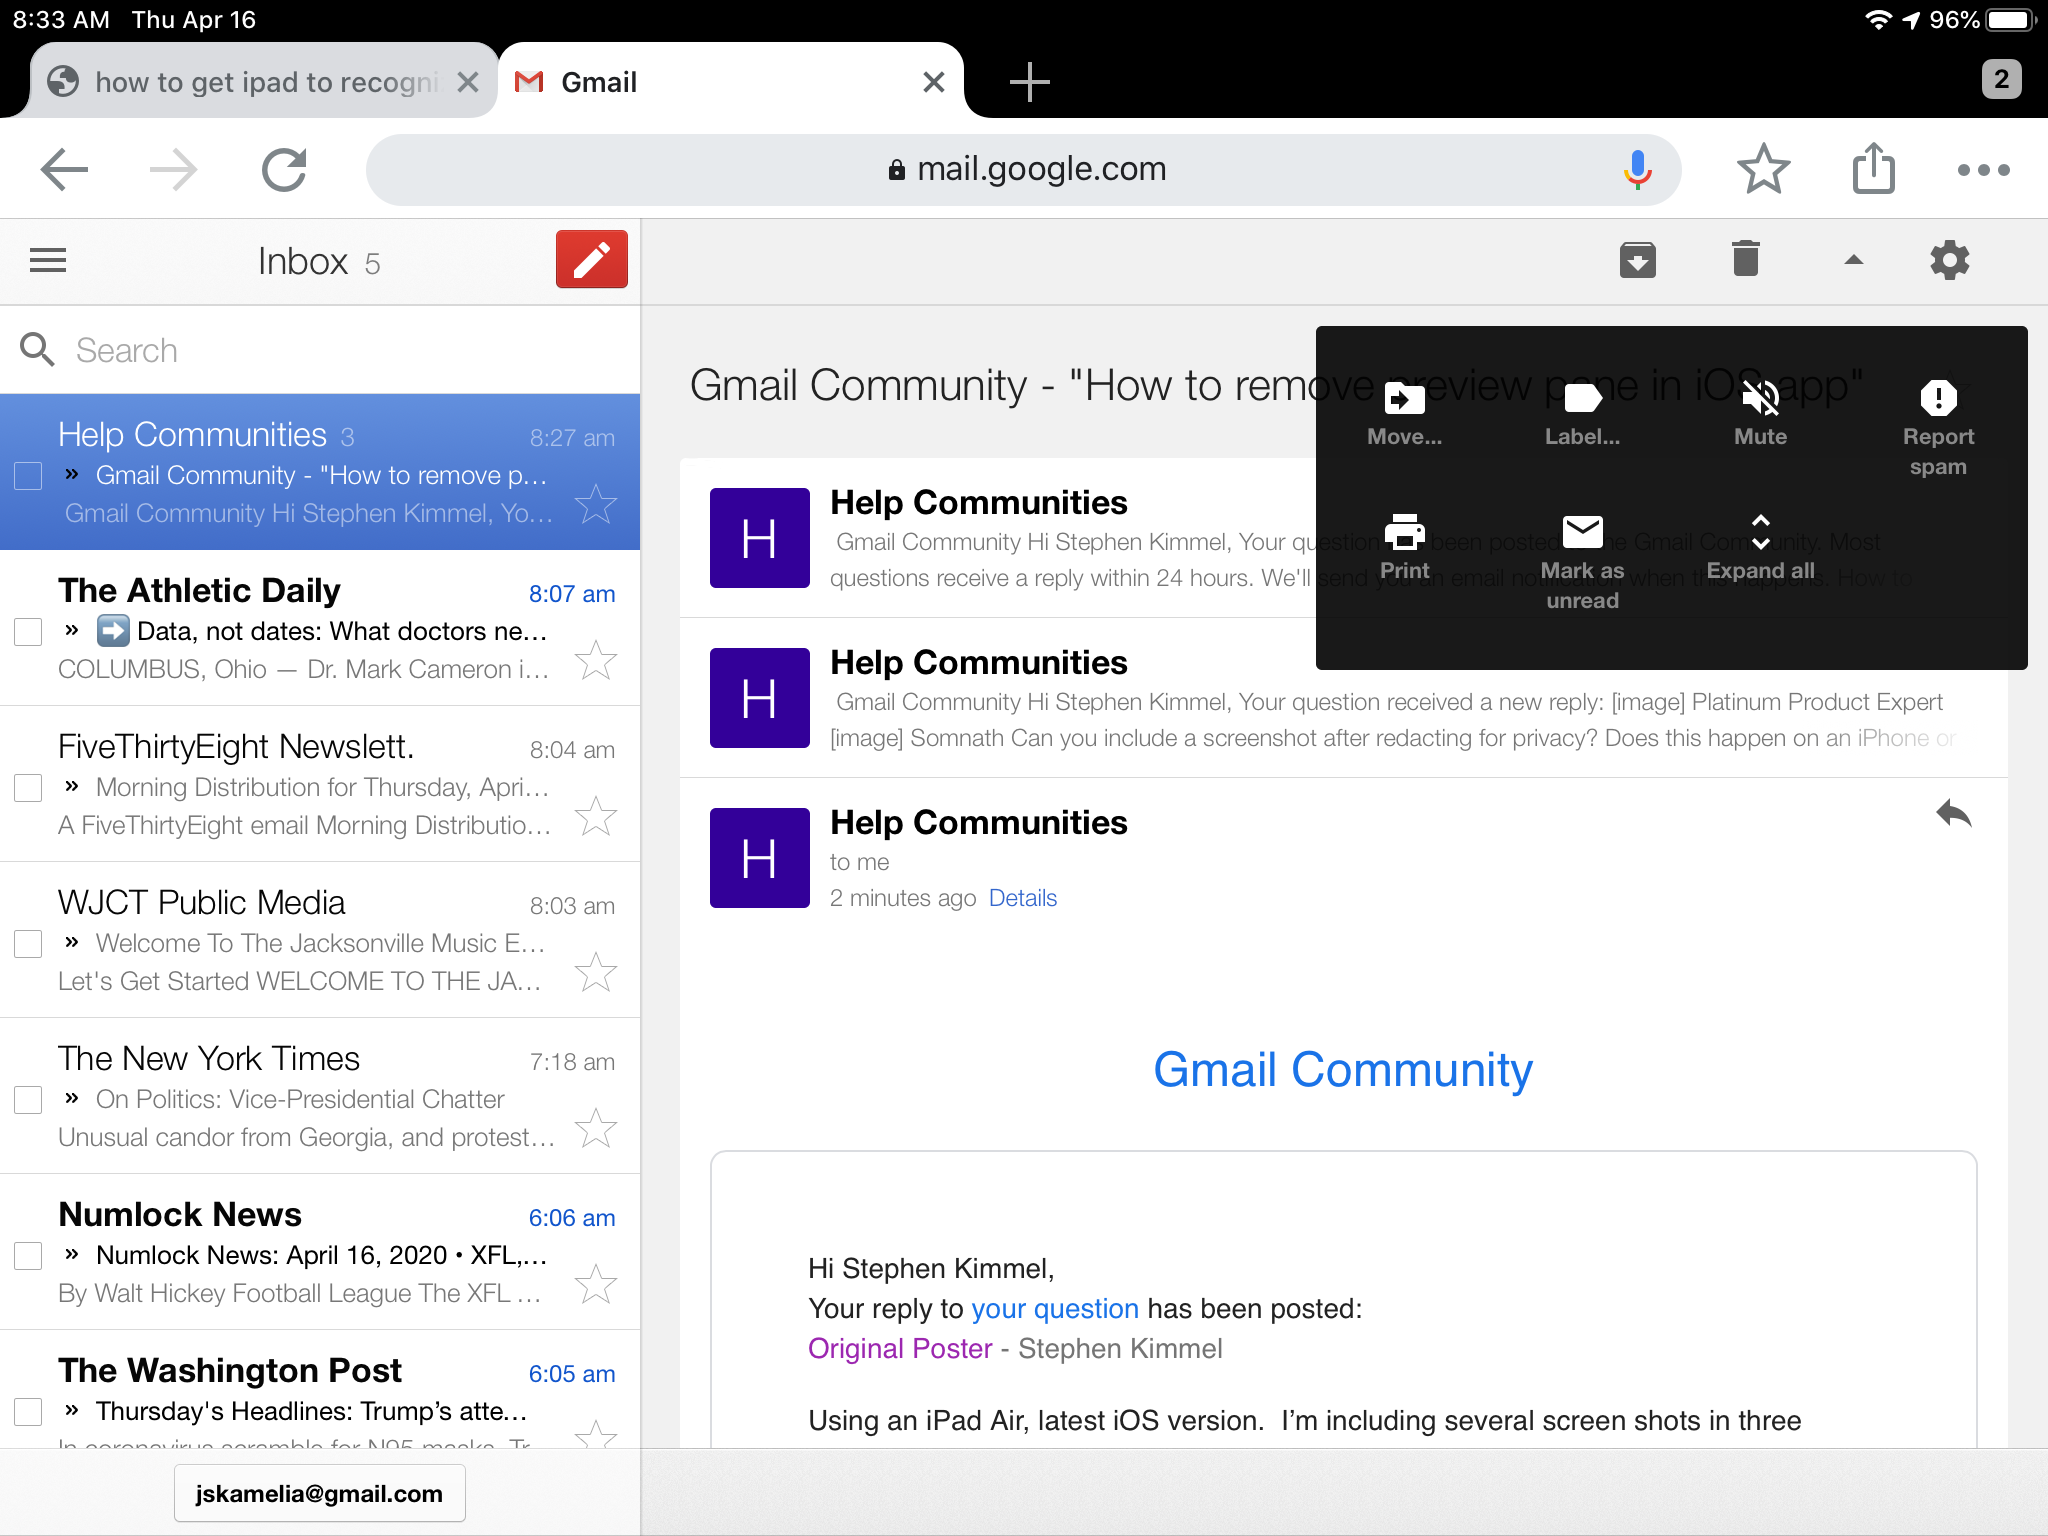
Task: Tap the jskamelia@gmail.com account button
Action: (x=319, y=1493)
